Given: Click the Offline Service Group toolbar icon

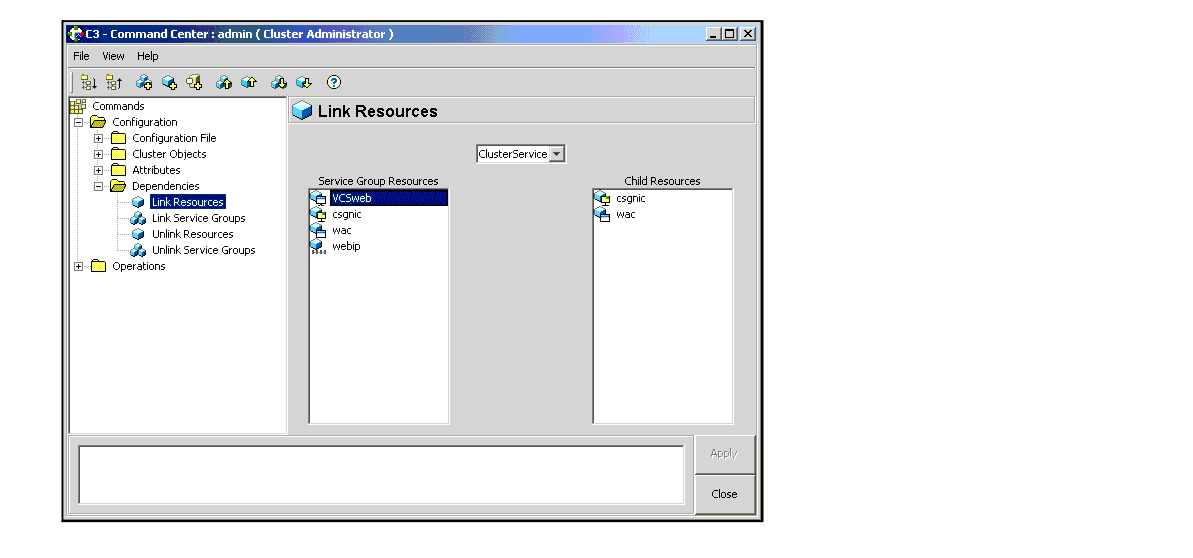Looking at the screenshot, I should (279, 83).
